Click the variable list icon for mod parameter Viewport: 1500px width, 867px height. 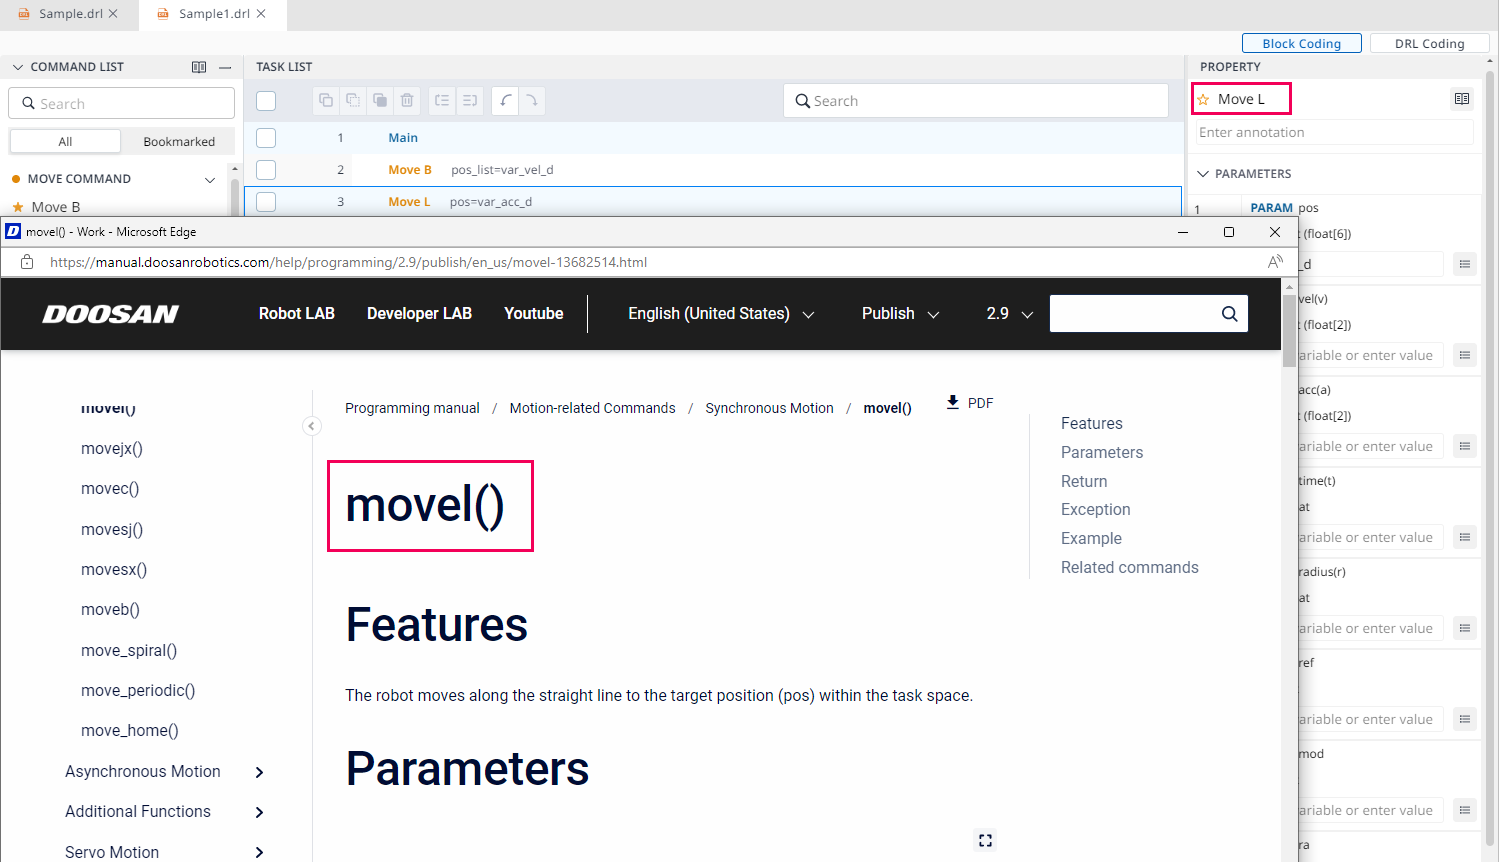tap(1465, 810)
